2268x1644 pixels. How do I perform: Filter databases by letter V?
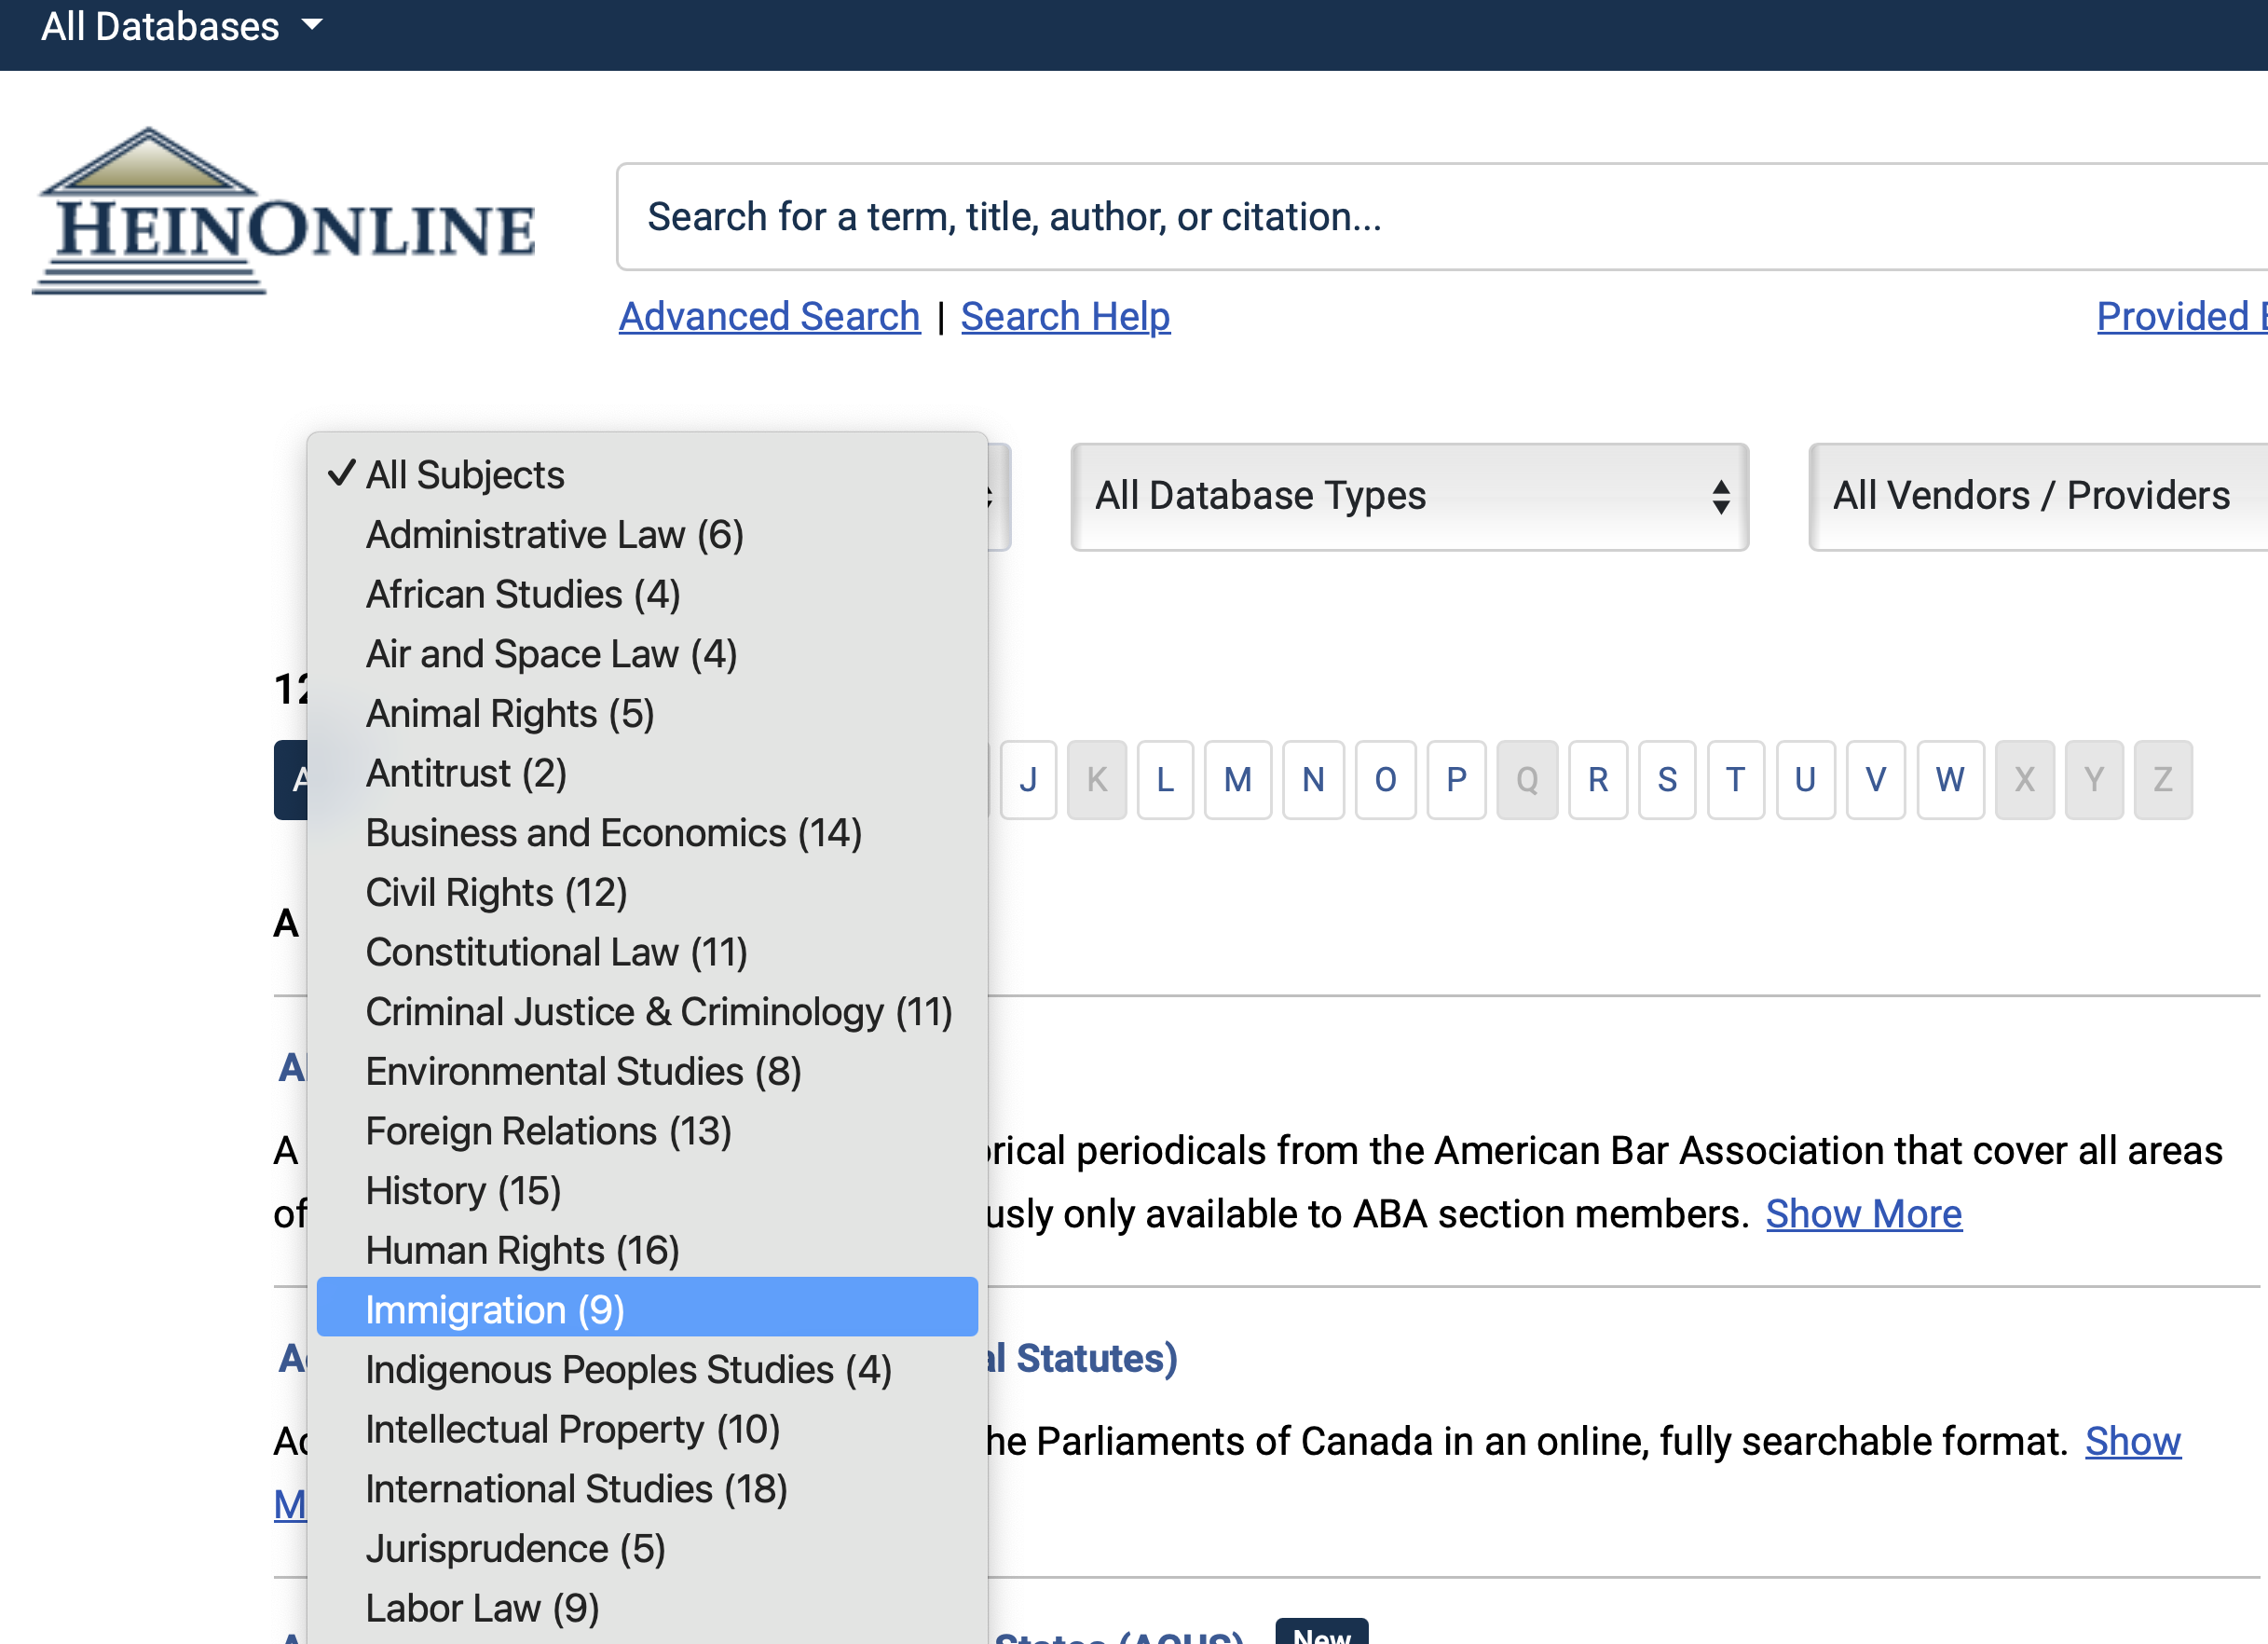1875,780
